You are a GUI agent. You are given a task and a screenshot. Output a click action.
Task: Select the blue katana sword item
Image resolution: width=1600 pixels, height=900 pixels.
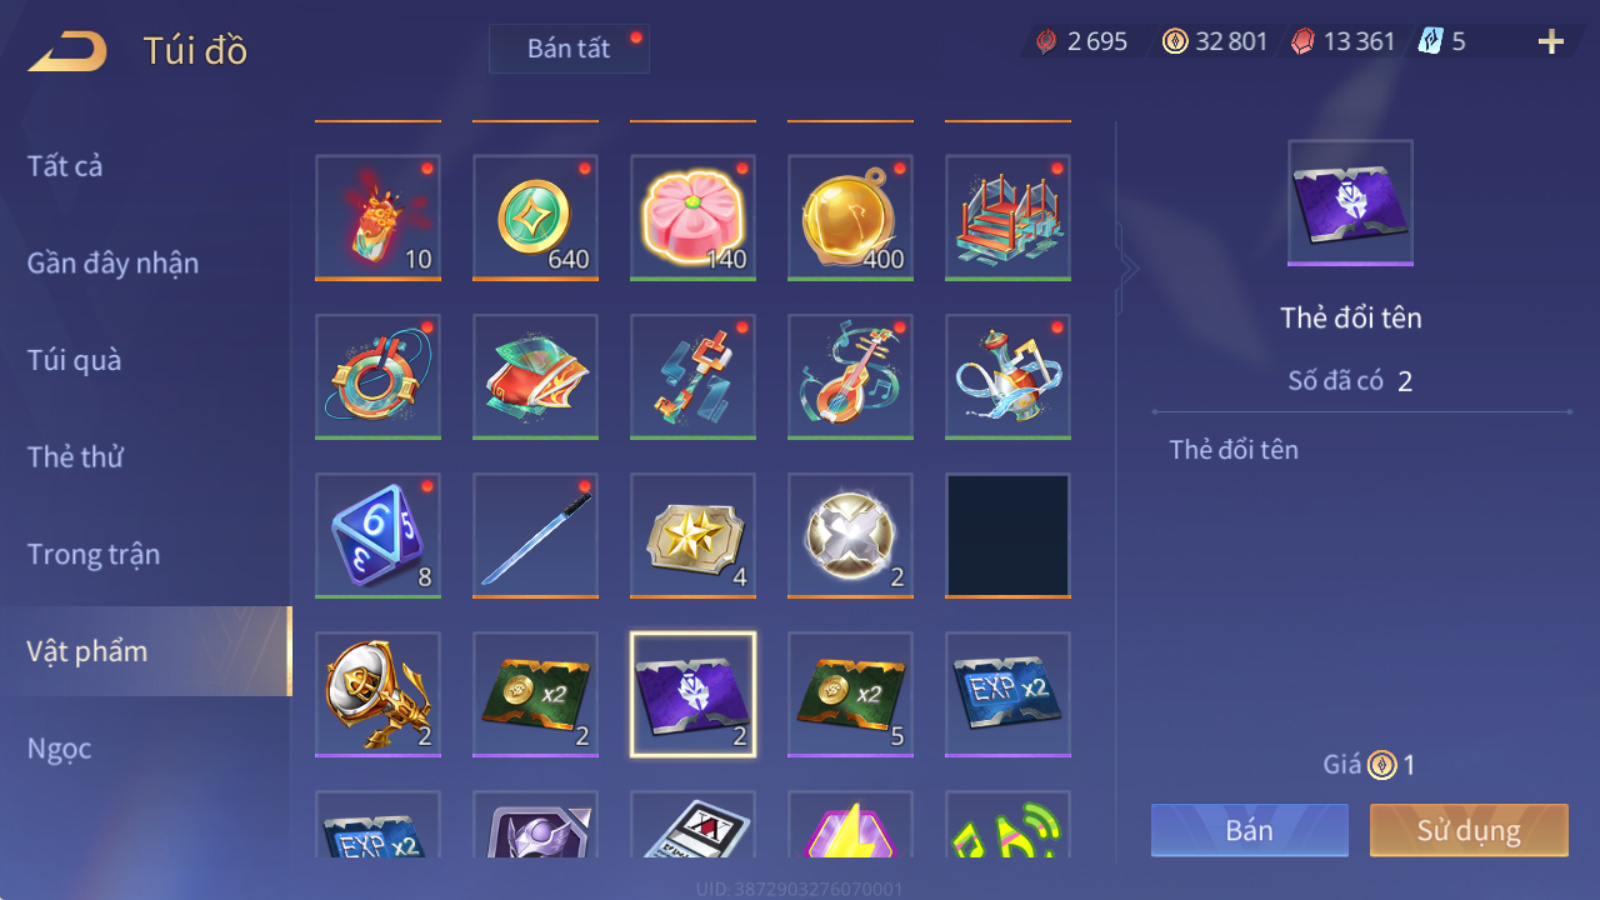(536, 536)
